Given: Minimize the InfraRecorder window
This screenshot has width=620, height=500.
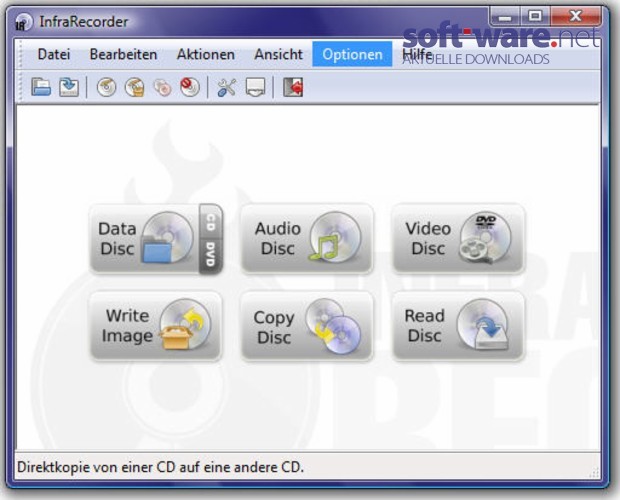Looking at the screenshot, I should [505, 17].
